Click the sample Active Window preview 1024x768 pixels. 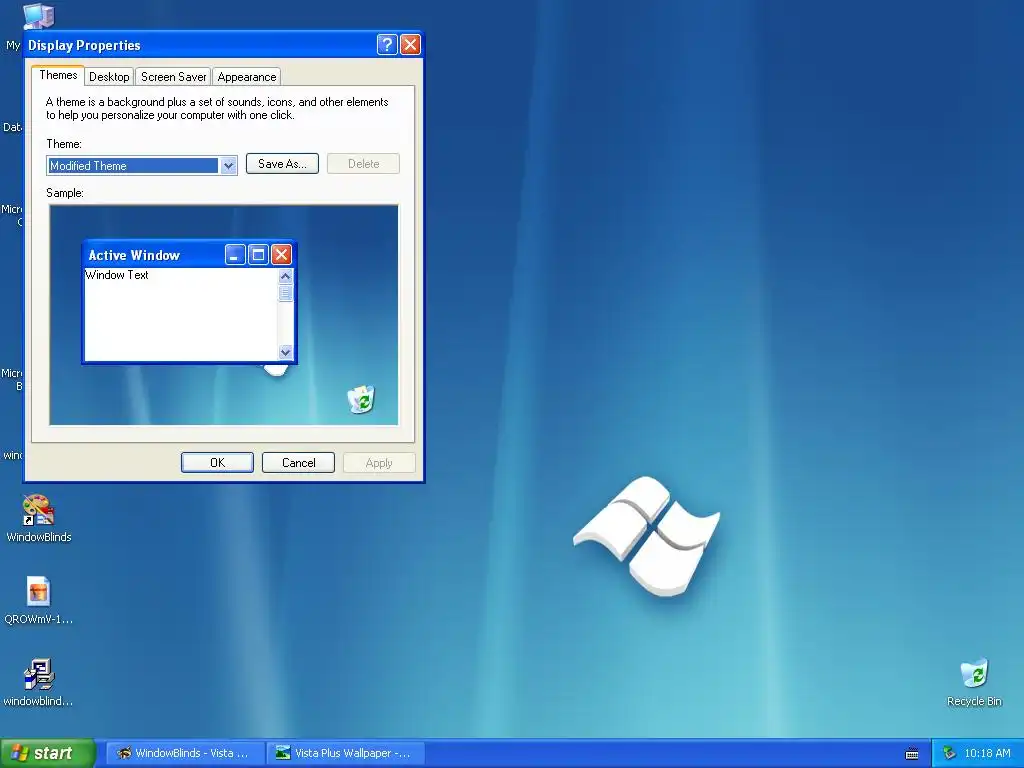189,302
